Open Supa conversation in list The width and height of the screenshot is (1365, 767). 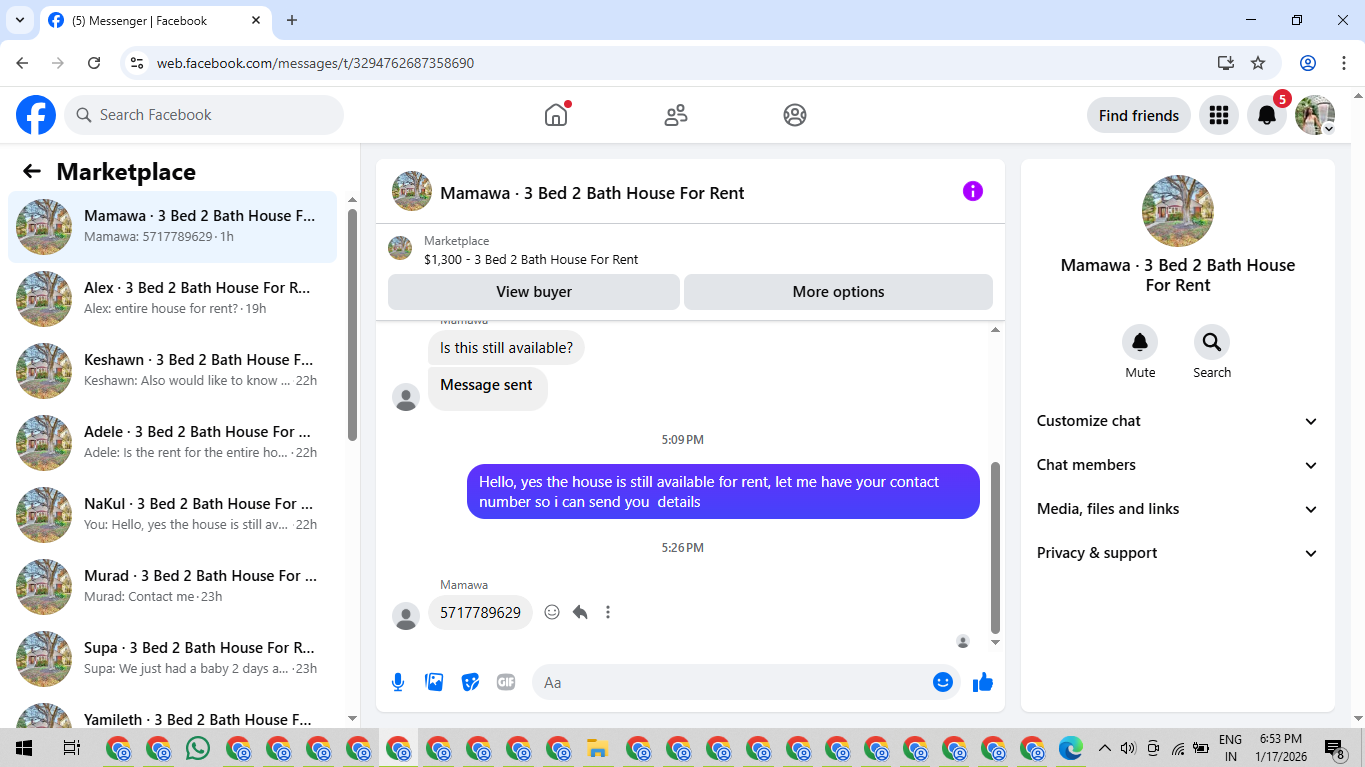pos(173,659)
